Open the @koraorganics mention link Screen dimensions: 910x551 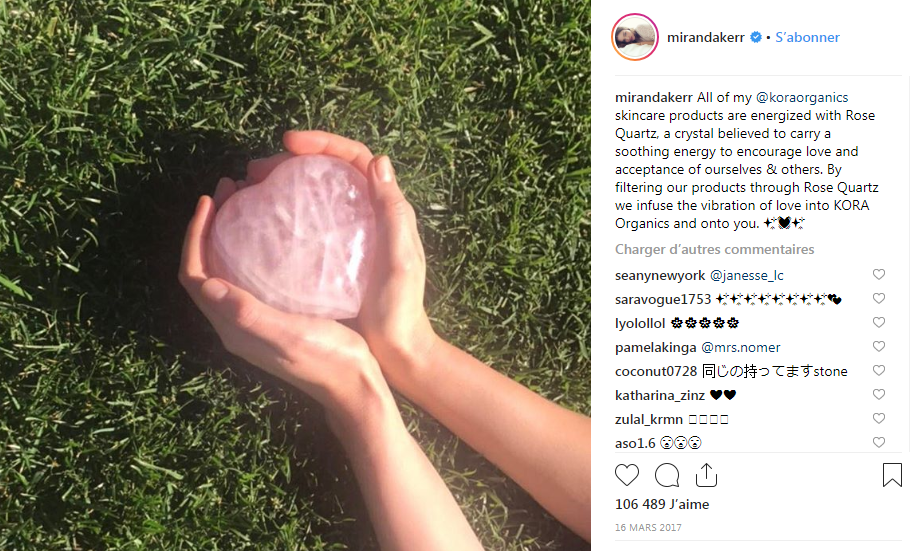[x=802, y=98]
